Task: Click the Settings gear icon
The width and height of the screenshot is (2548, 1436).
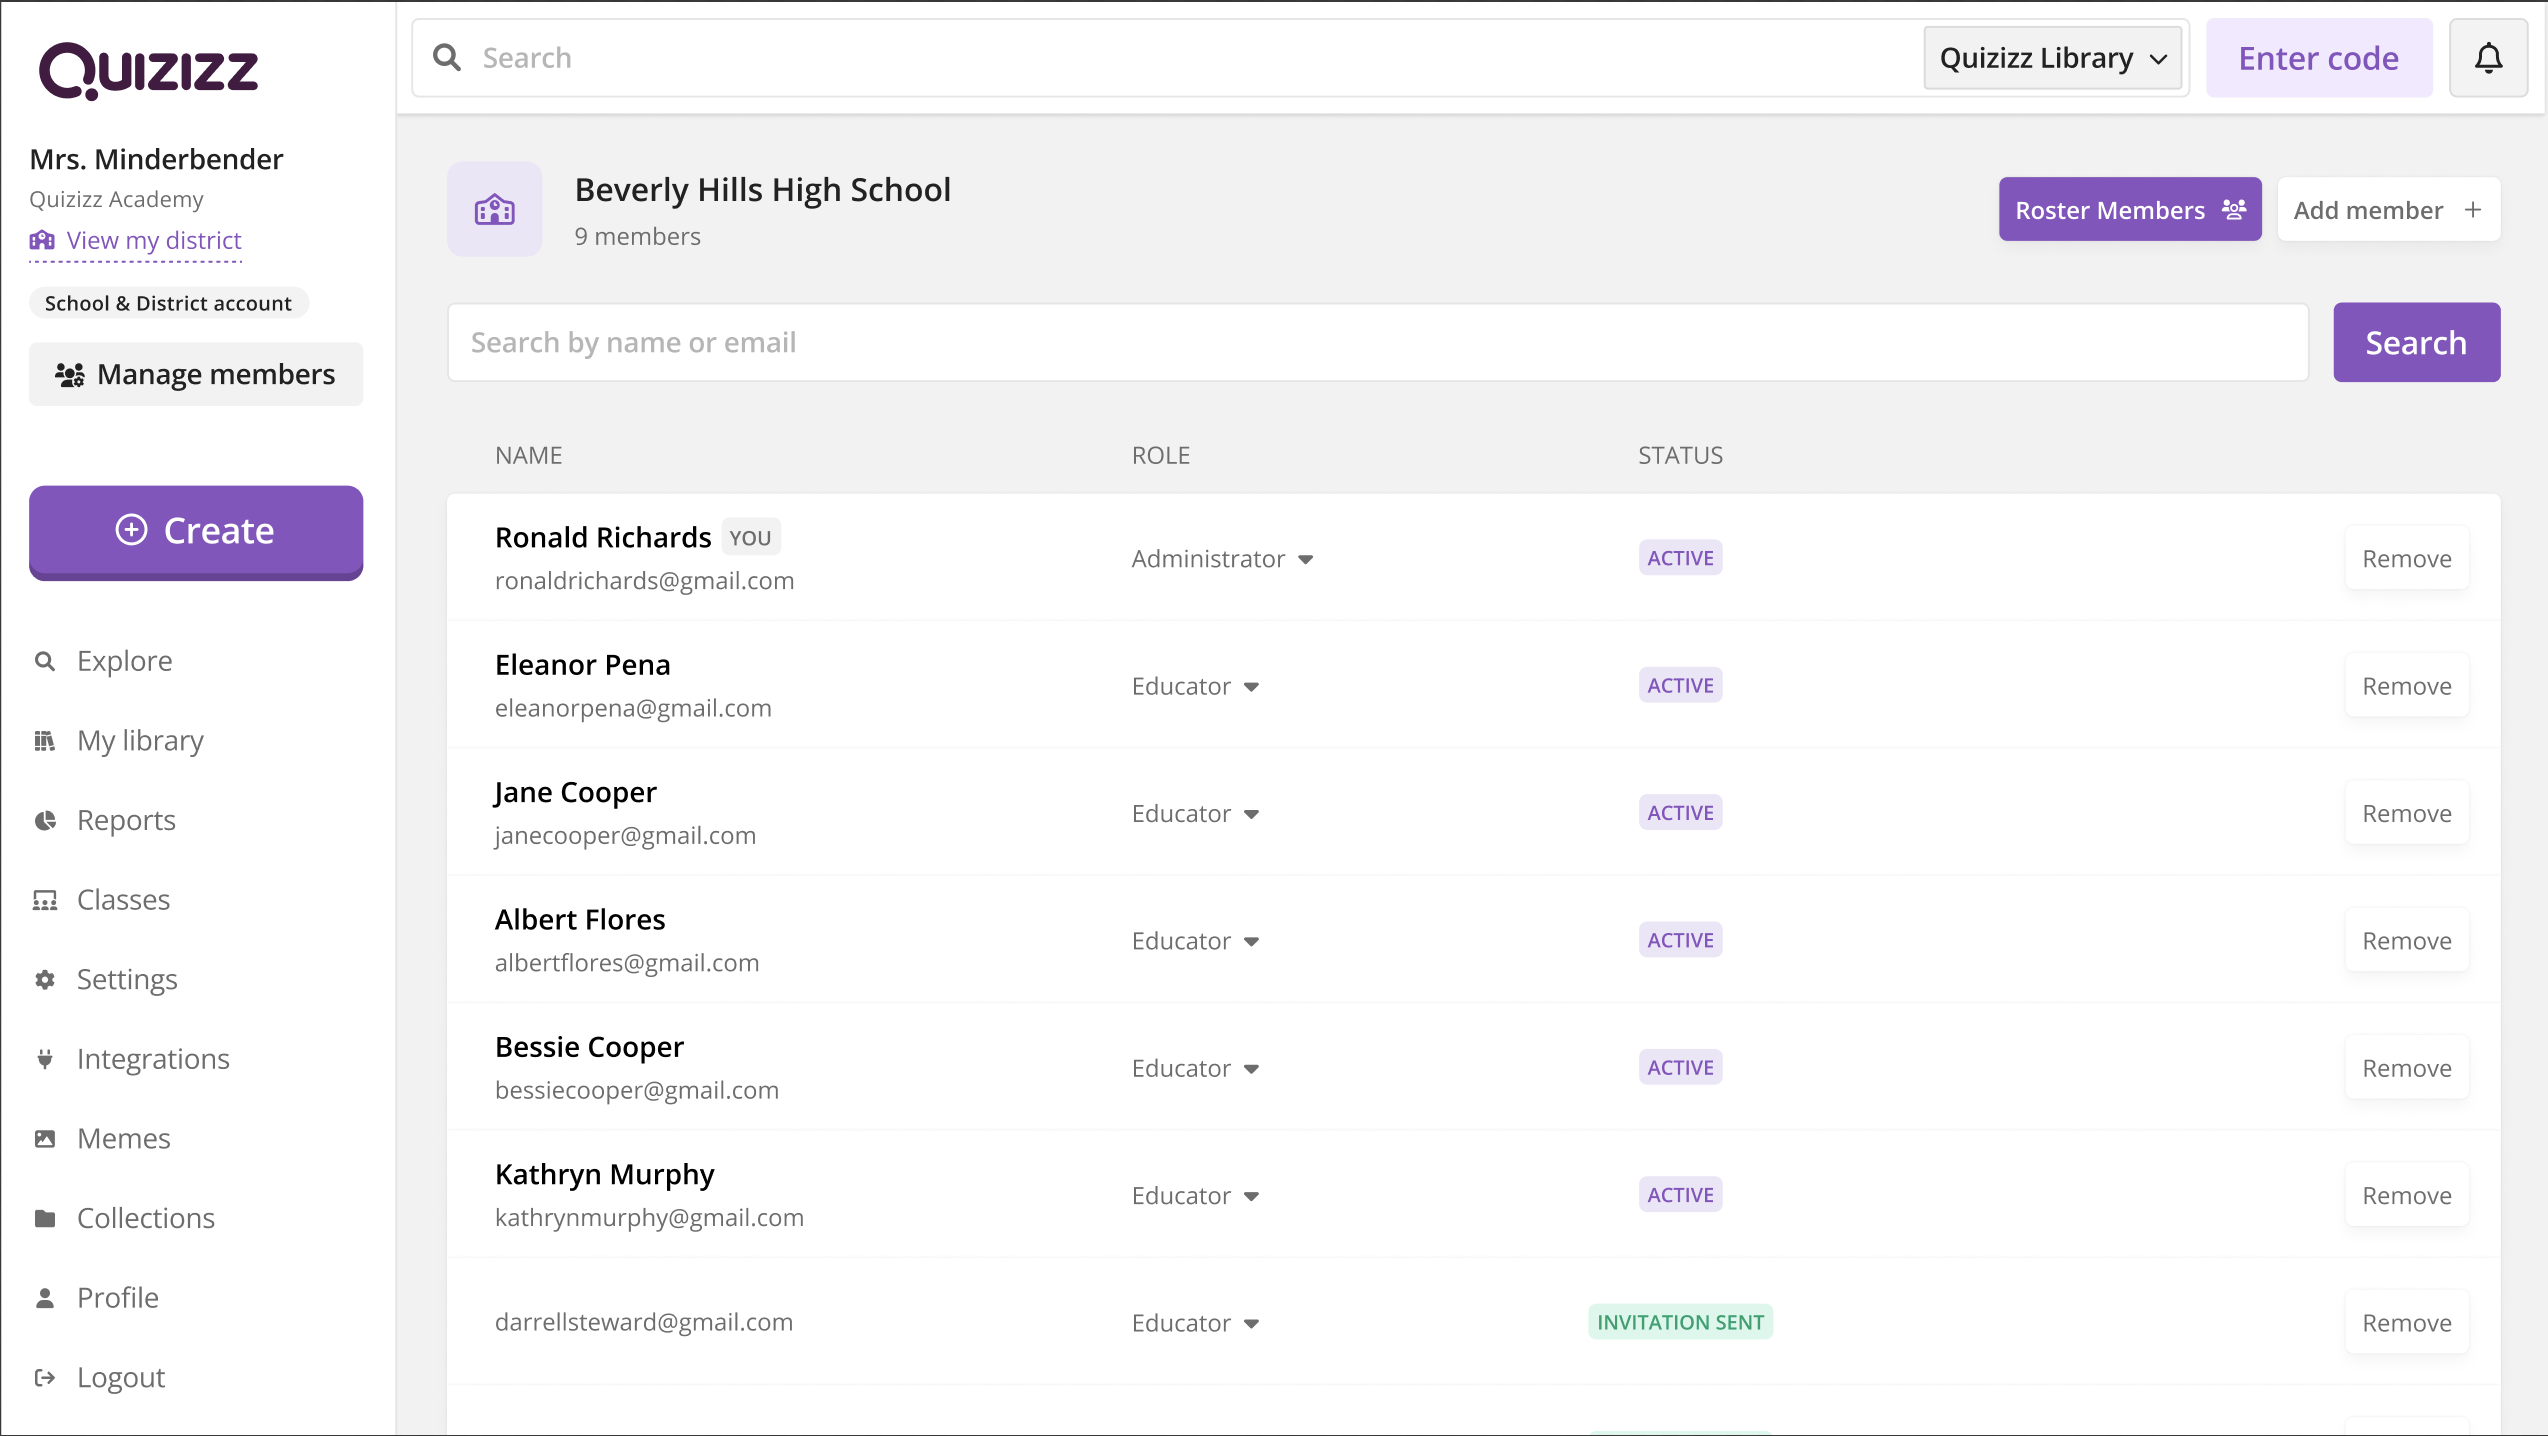Action: point(45,980)
